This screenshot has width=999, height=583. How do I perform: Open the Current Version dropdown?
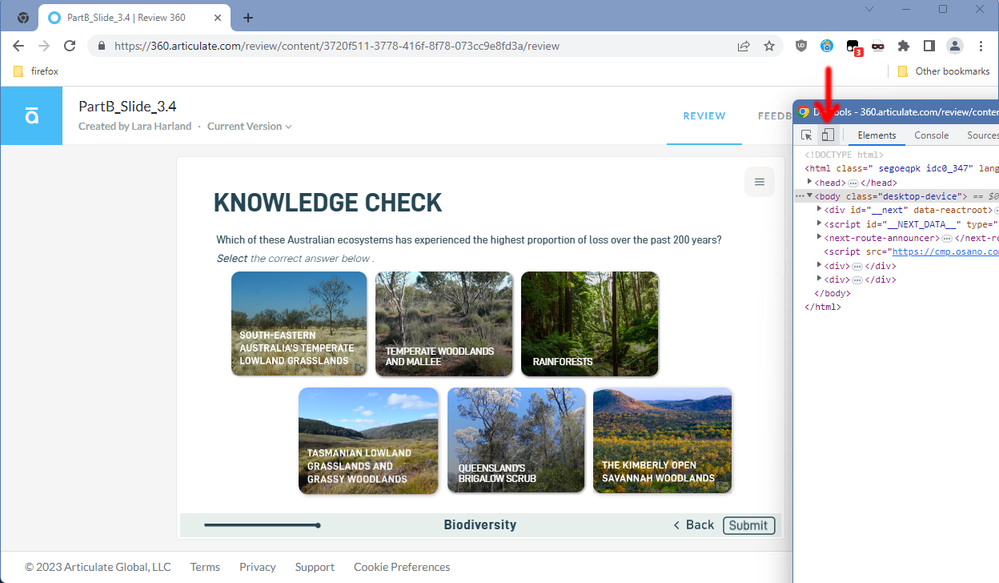tap(250, 126)
